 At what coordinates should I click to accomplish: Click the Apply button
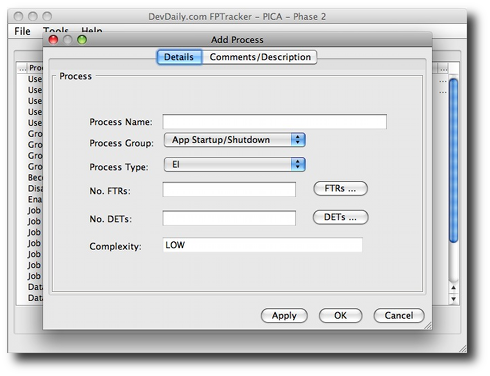click(x=284, y=315)
